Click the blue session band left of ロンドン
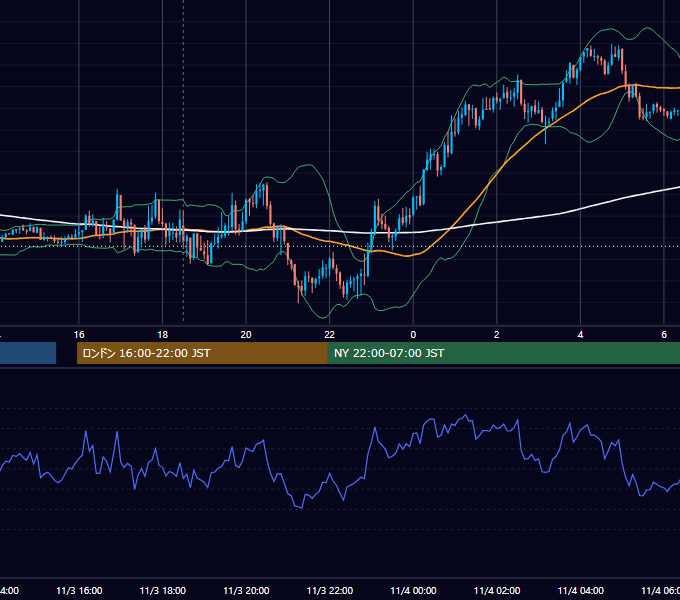This screenshot has height=600, width=680. [28, 353]
